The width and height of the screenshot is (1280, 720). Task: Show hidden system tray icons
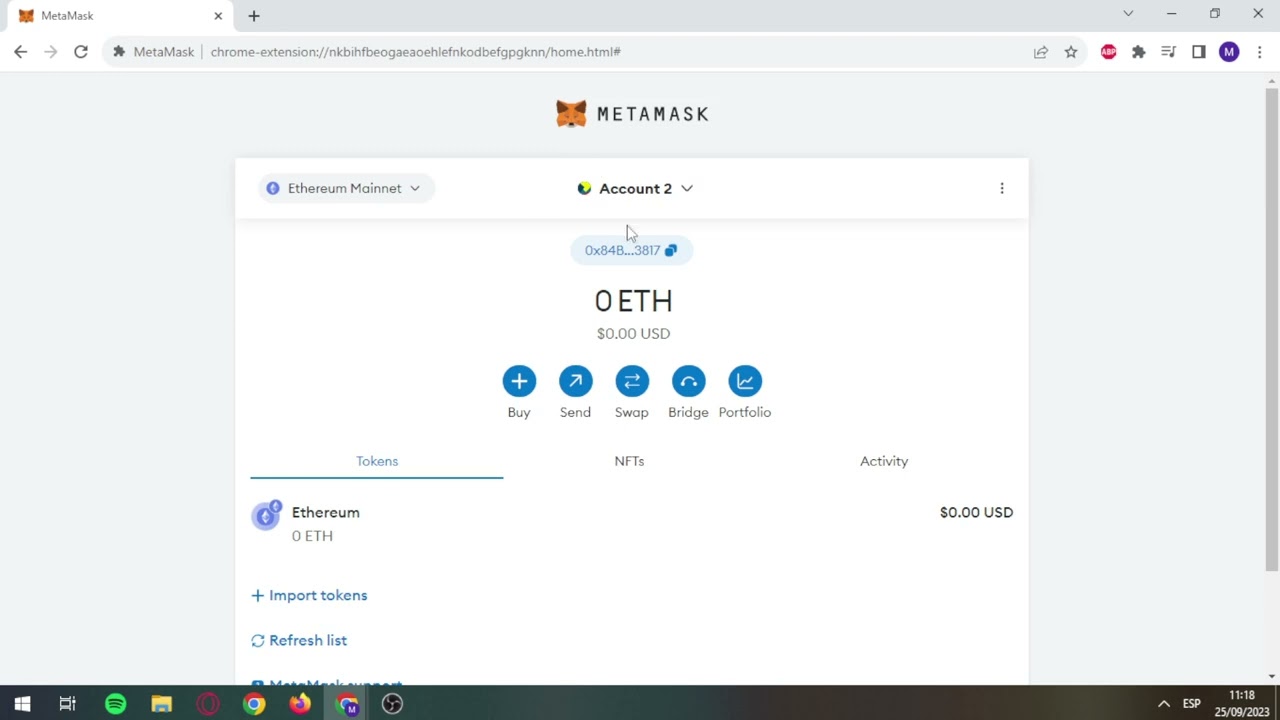1164,704
